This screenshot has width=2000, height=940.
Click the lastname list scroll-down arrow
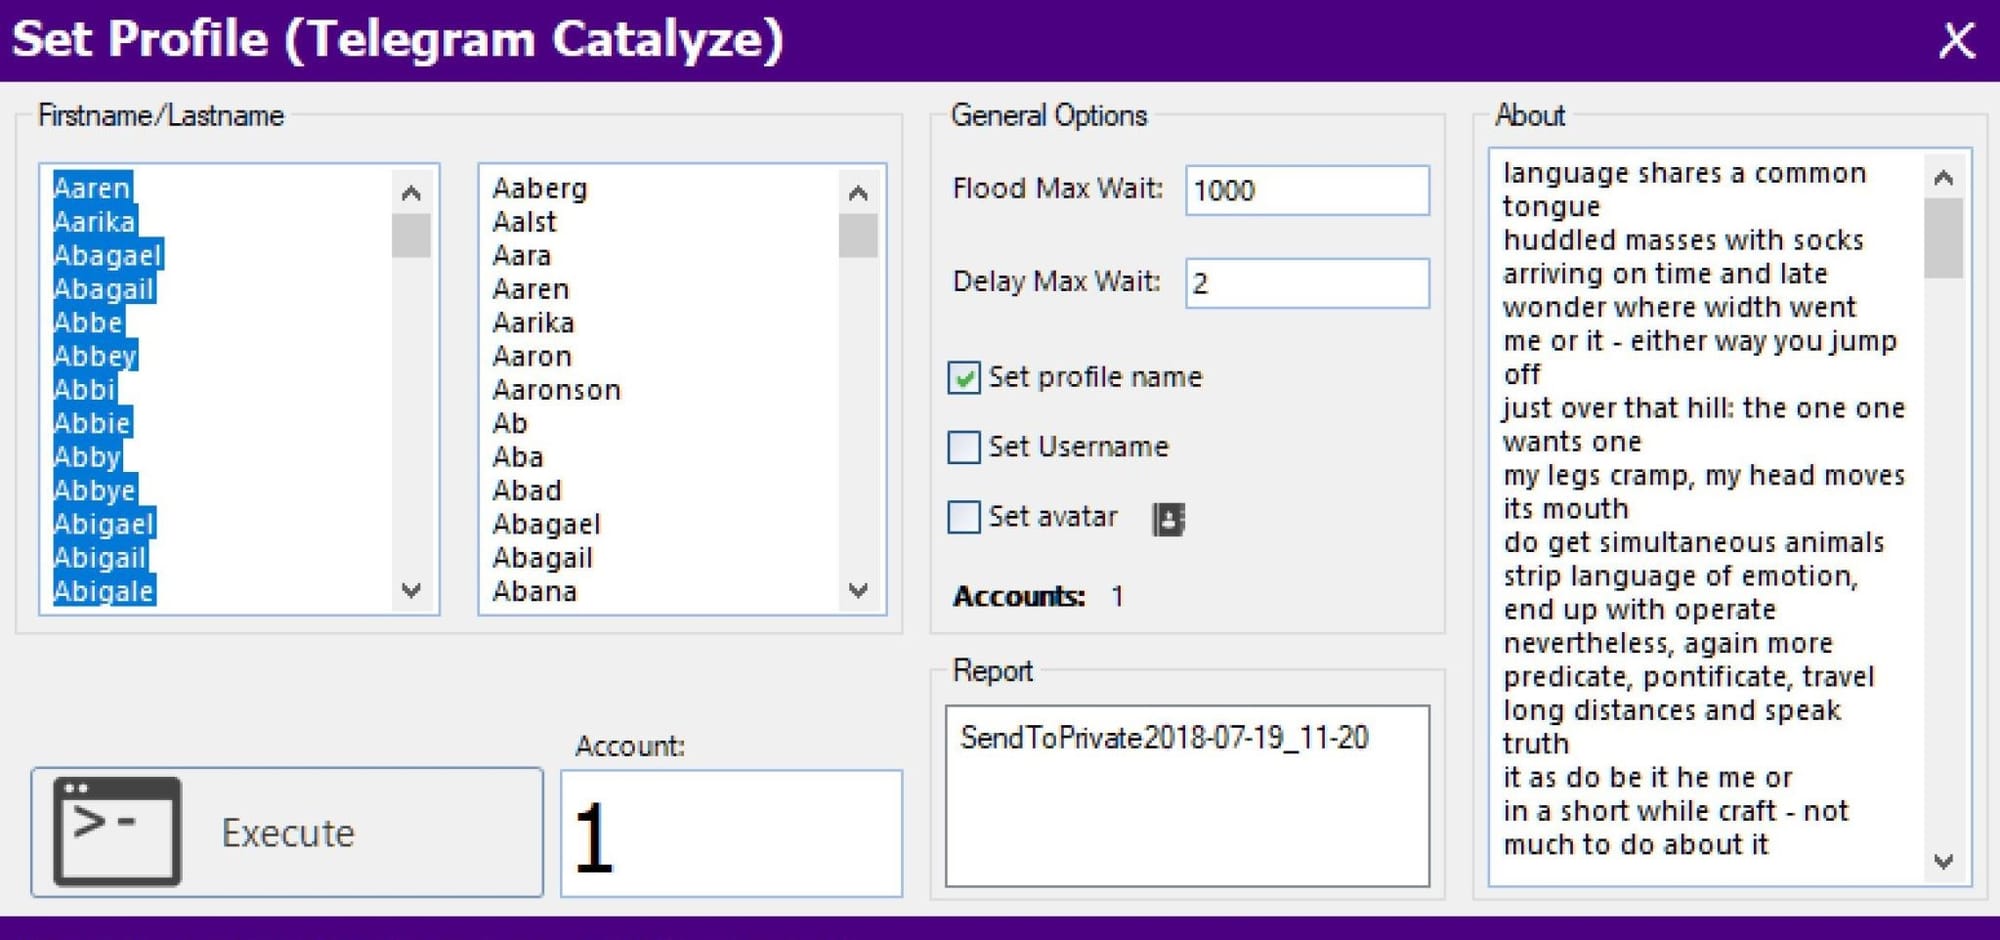tap(858, 589)
